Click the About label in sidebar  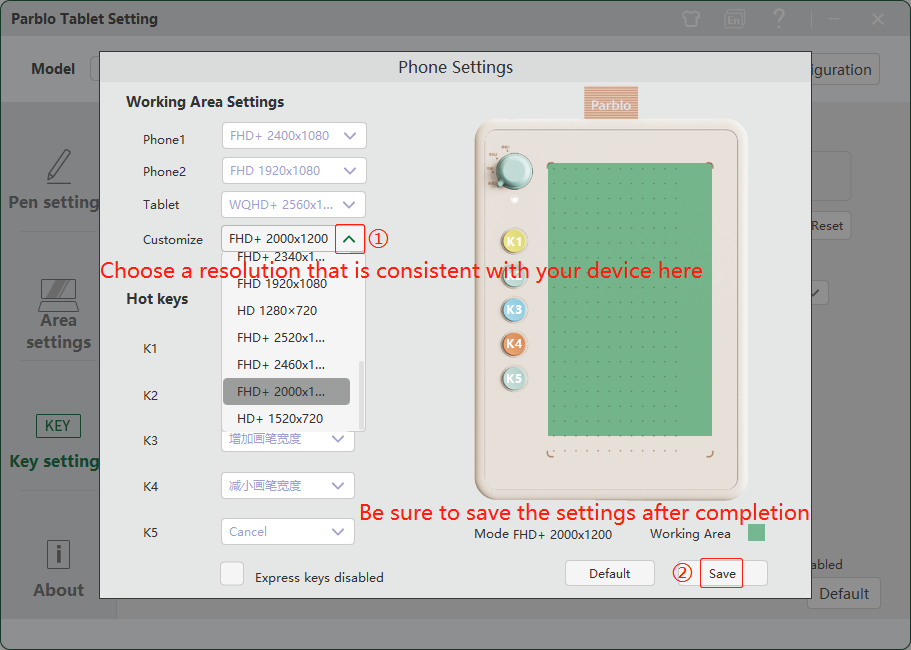pos(59,590)
